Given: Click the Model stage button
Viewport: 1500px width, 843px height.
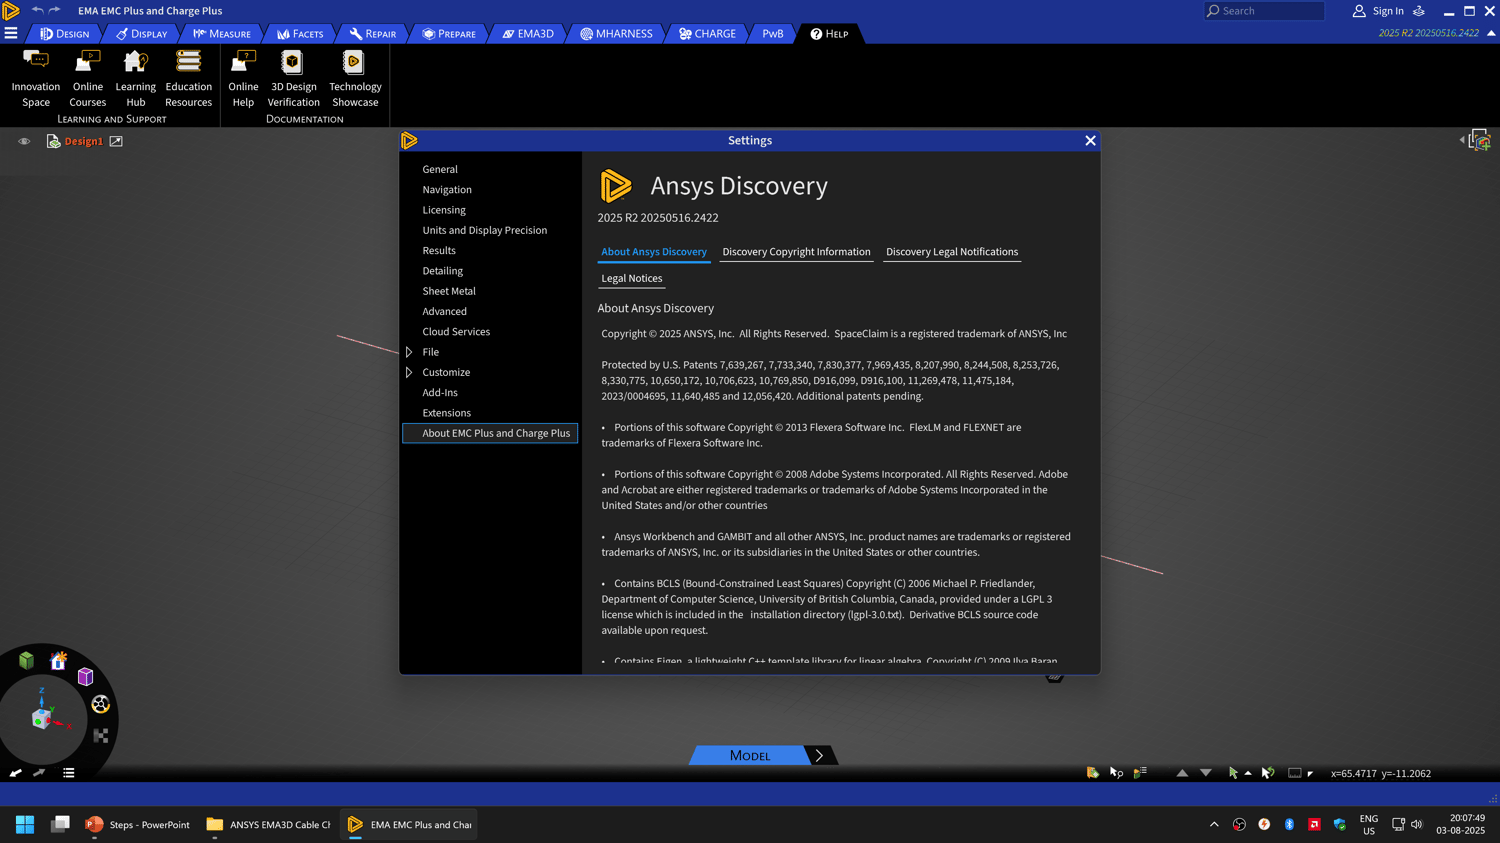Looking at the screenshot, I should [x=750, y=756].
